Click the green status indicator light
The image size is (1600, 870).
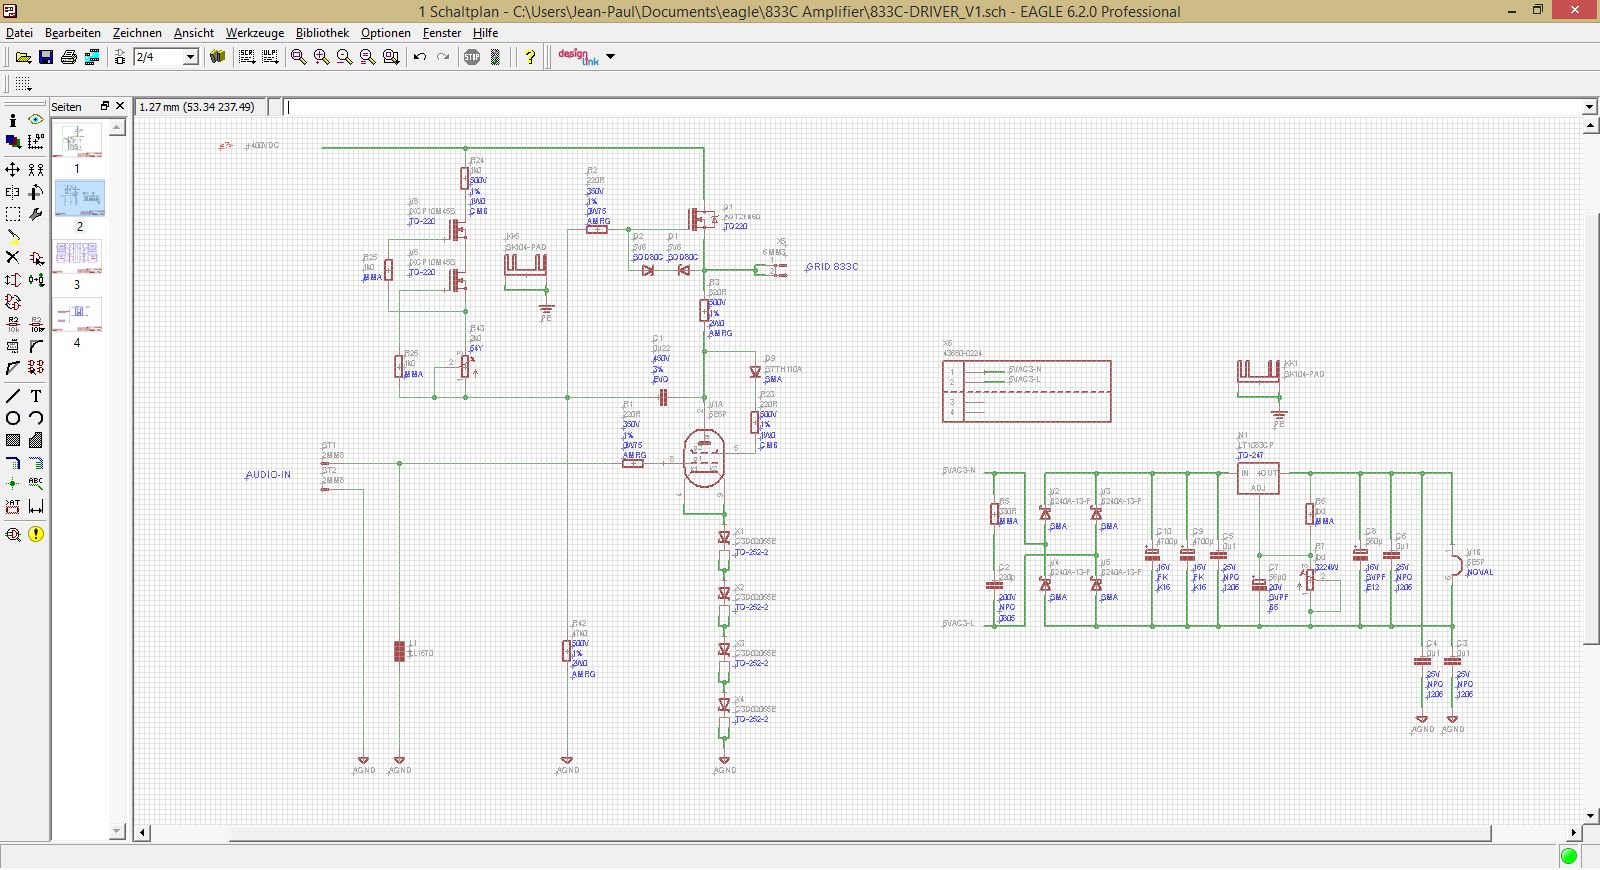point(1569,856)
